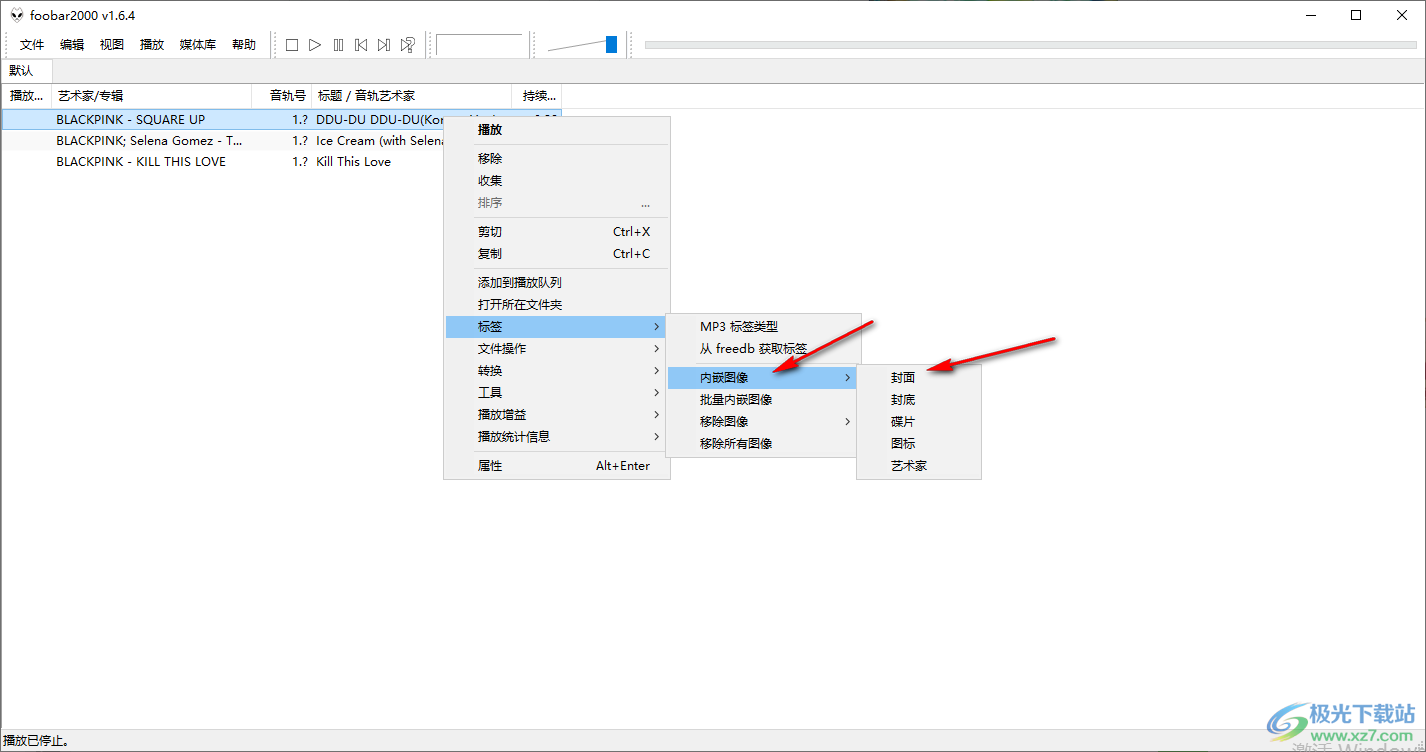
Task: Choose 从 freedb 获取标签
Action: pyautogui.click(x=763, y=349)
